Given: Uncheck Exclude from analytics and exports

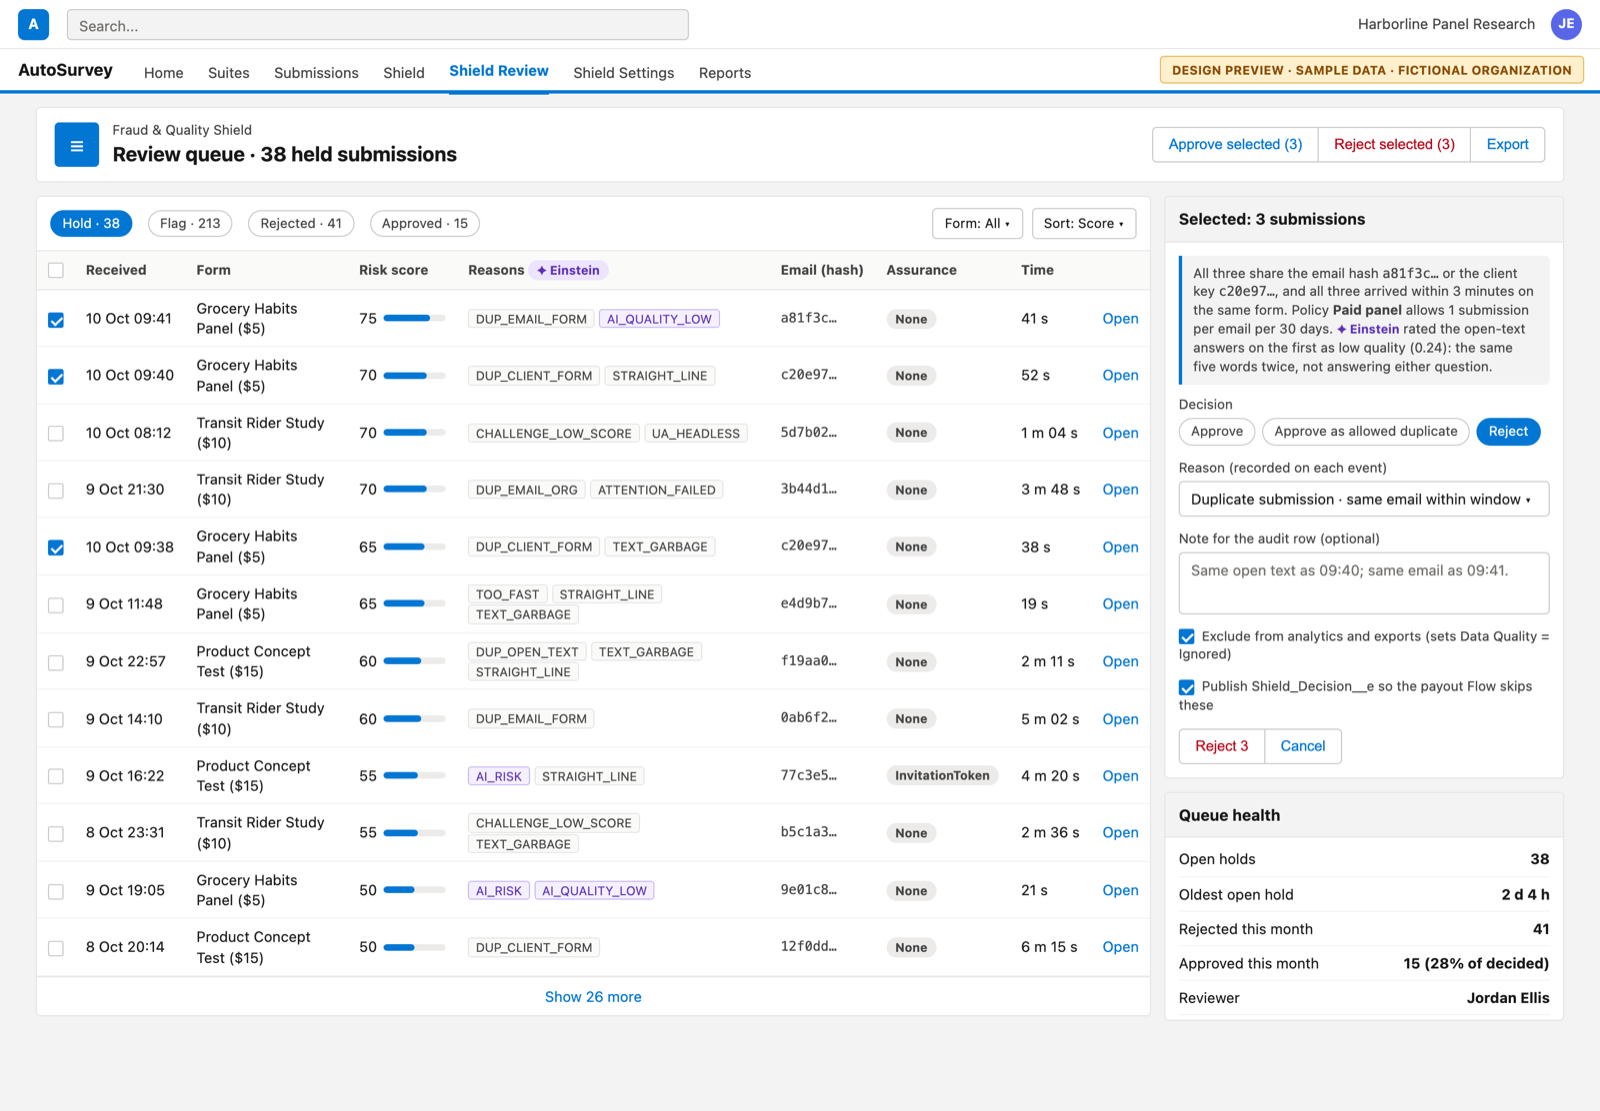Looking at the screenshot, I should click(1187, 637).
